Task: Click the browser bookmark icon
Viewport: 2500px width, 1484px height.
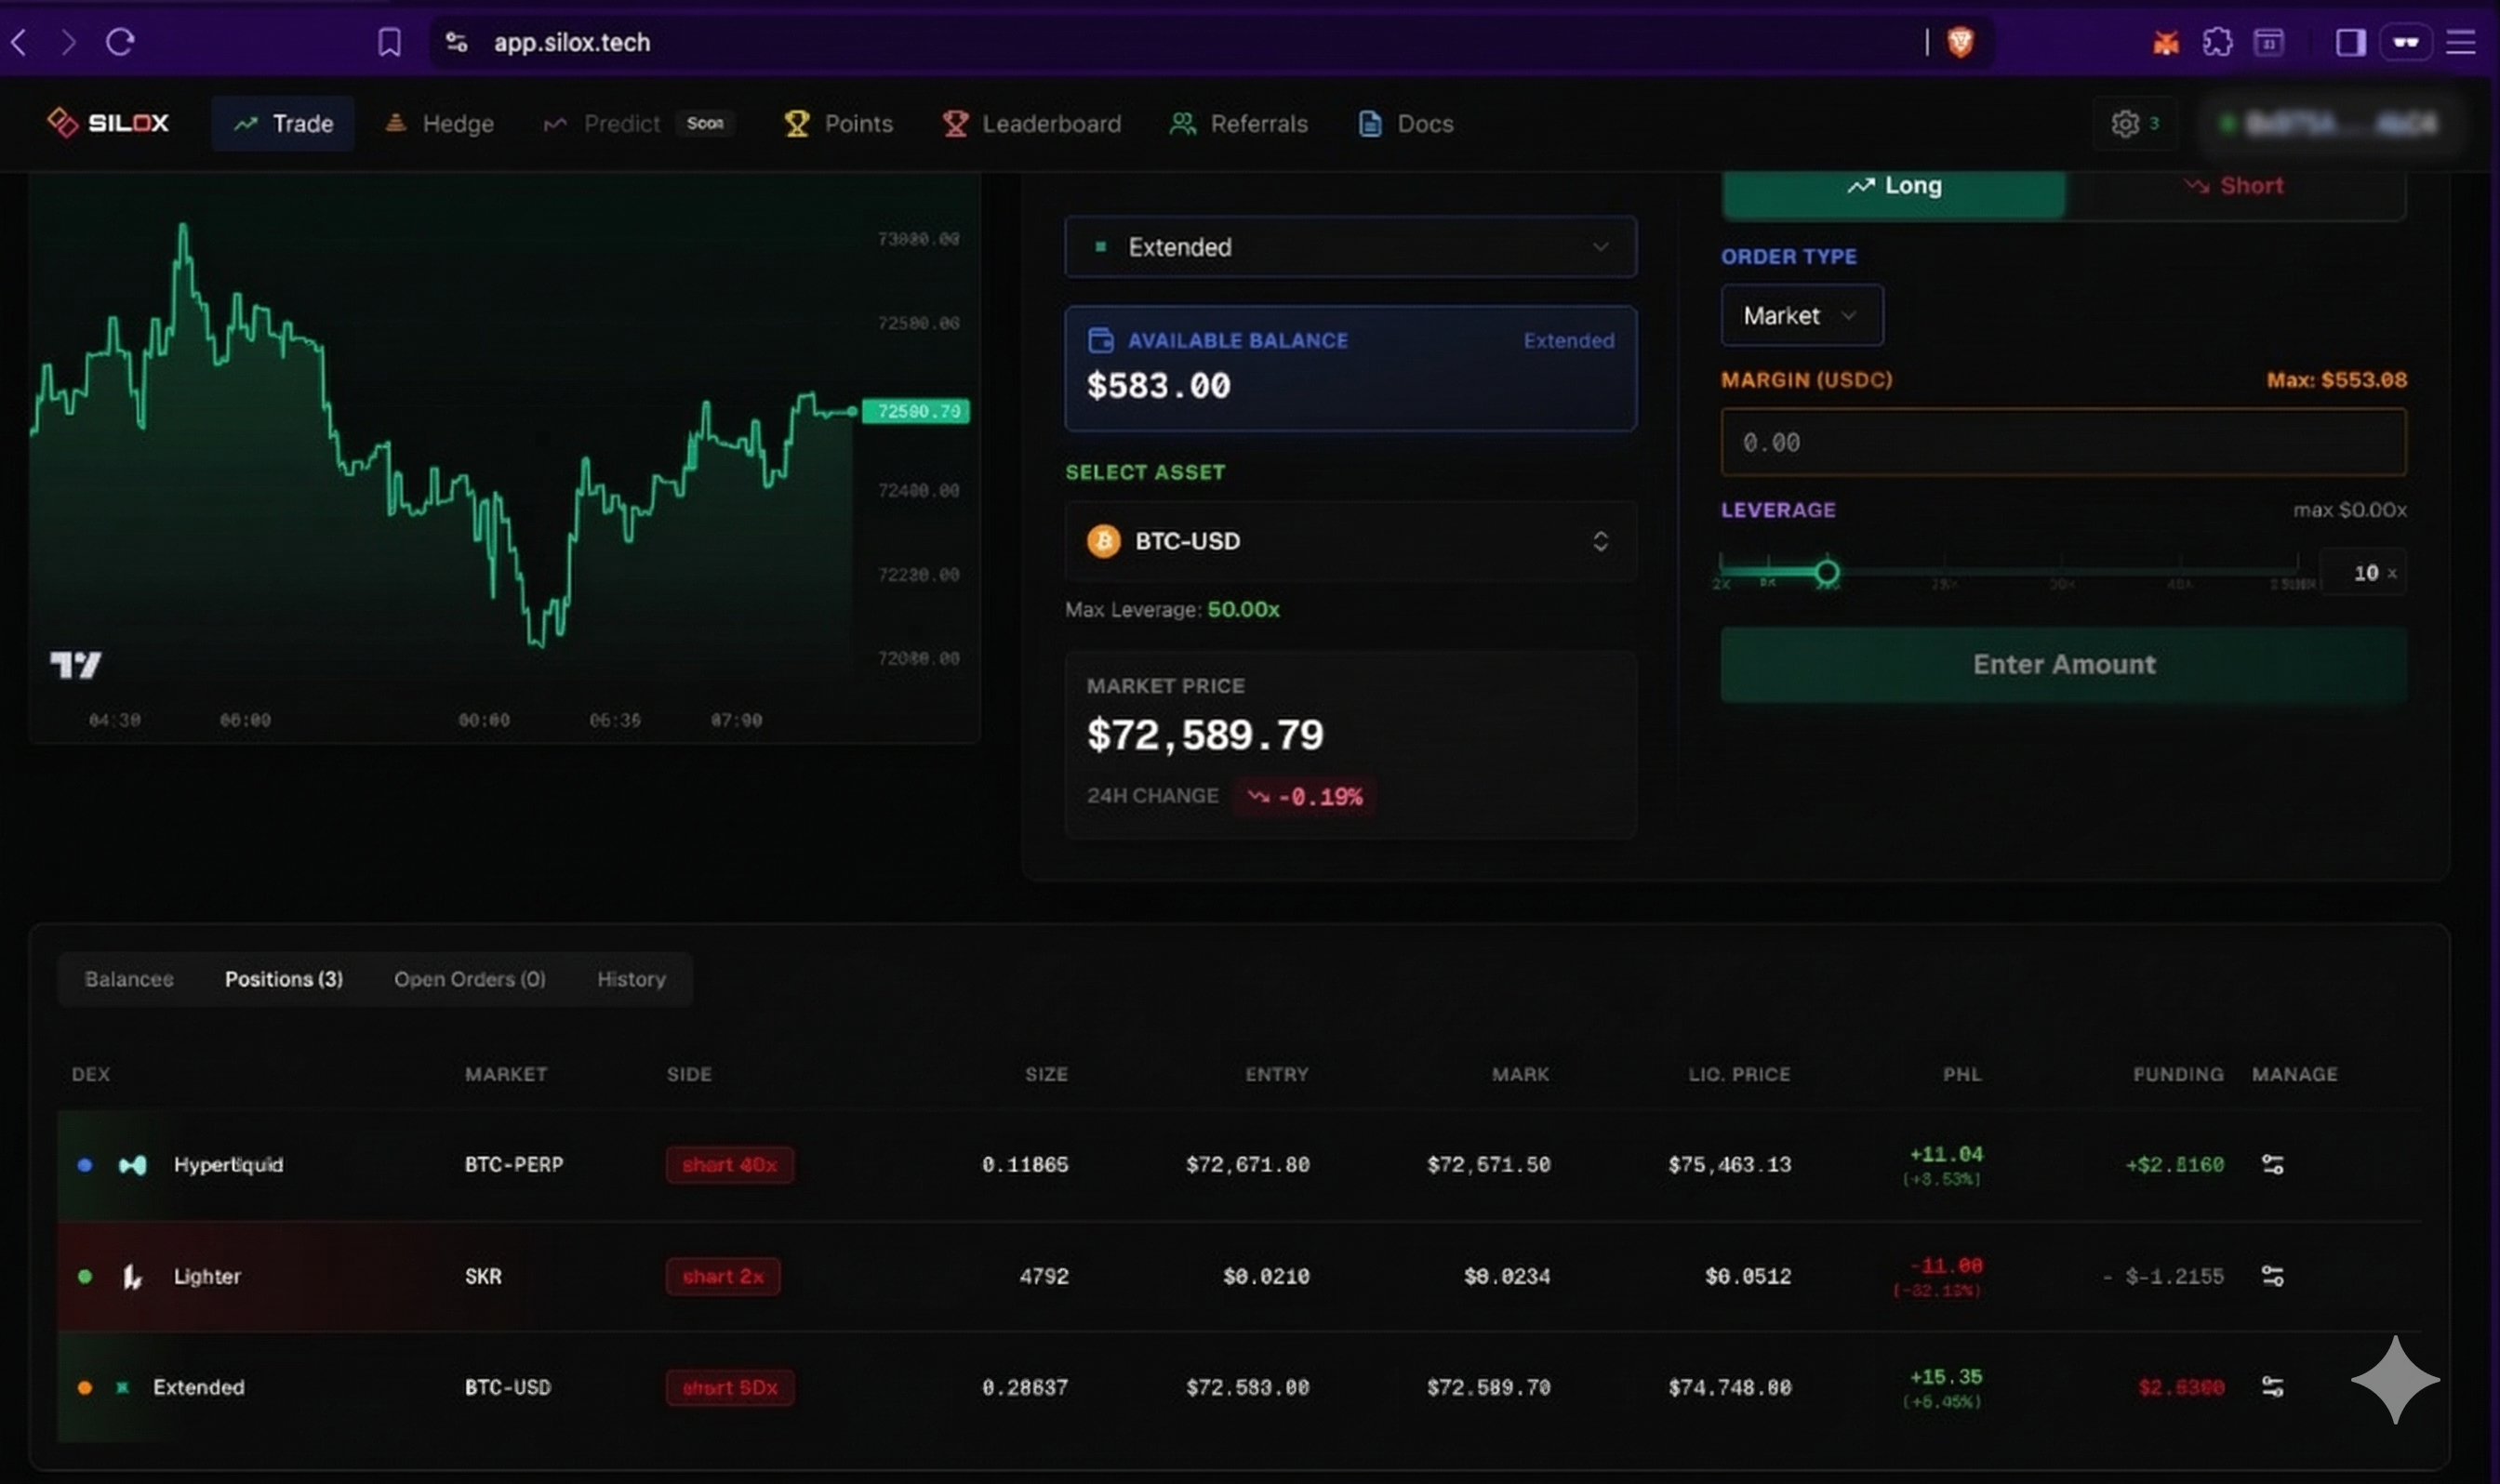Action: point(389,42)
